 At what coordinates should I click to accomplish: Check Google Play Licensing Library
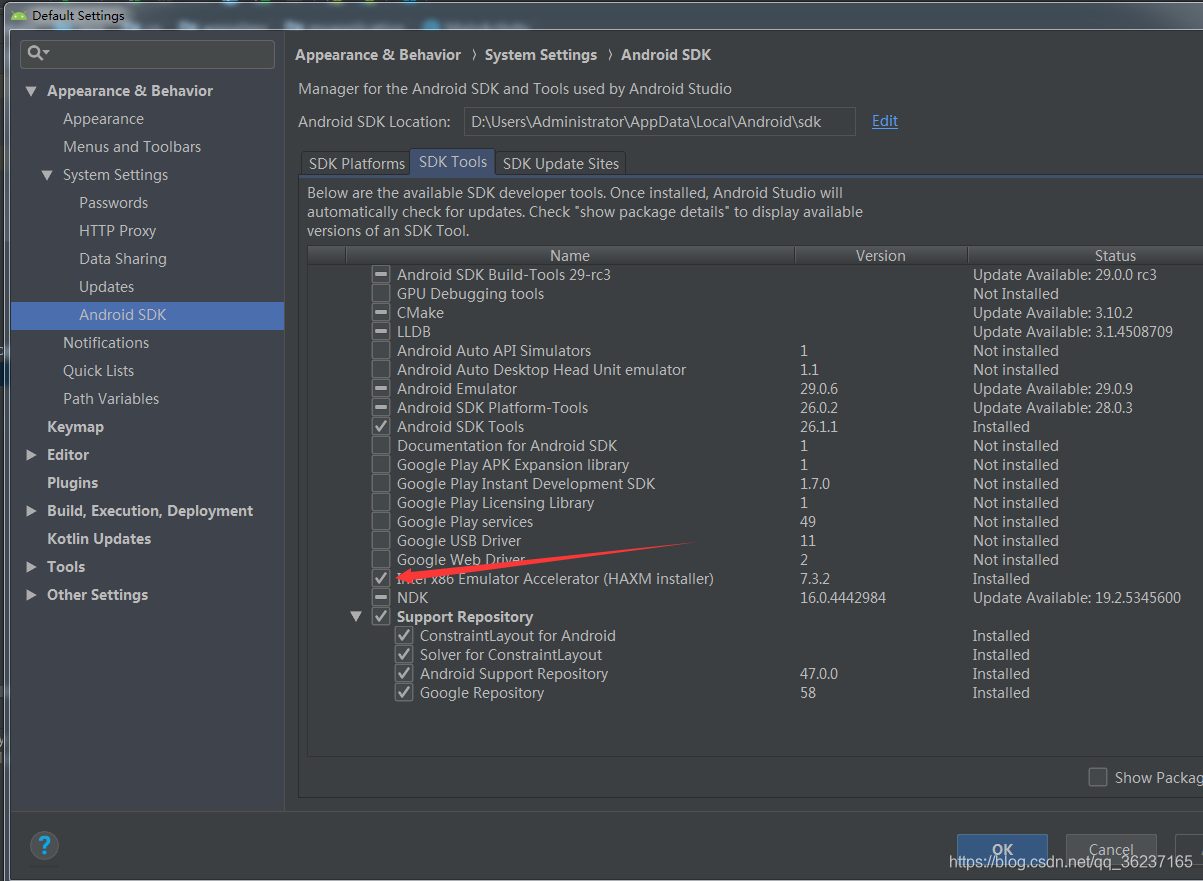(381, 502)
